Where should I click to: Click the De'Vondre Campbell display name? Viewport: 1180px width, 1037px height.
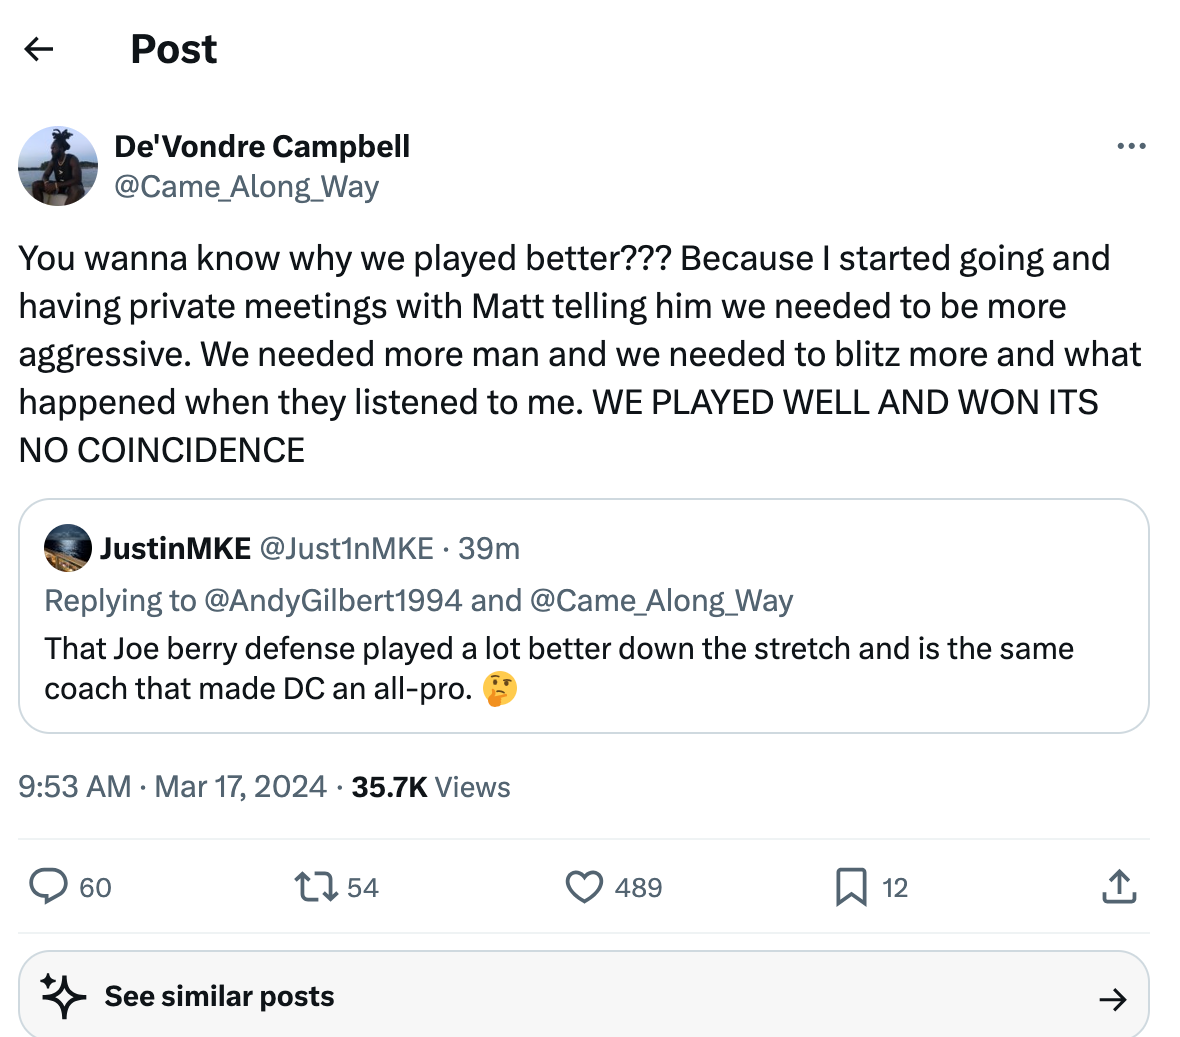point(262,146)
